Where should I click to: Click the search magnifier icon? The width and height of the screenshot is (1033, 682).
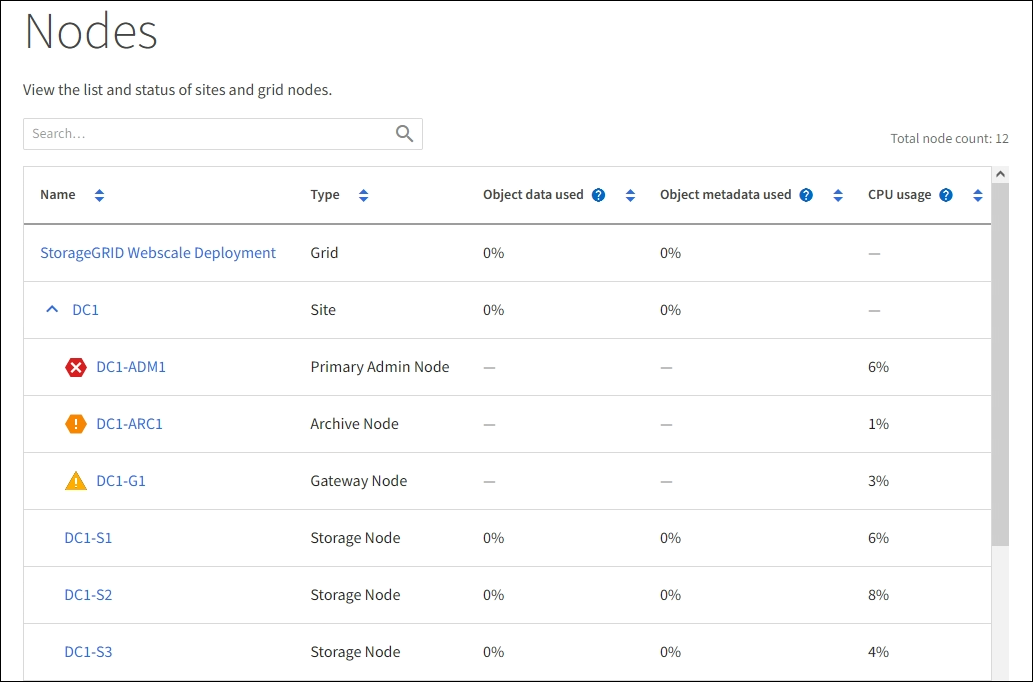click(404, 134)
